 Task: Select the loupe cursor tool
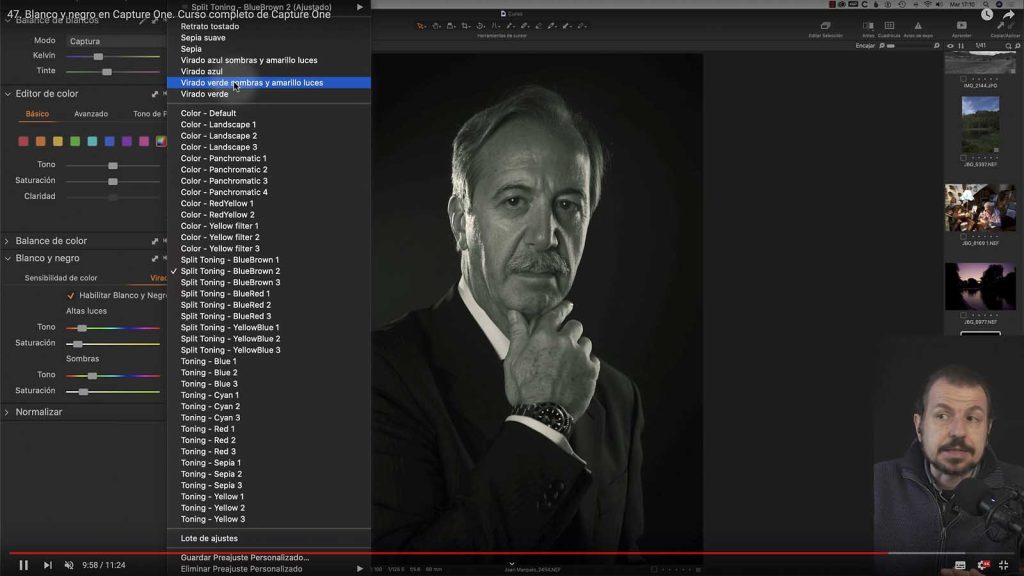451,26
